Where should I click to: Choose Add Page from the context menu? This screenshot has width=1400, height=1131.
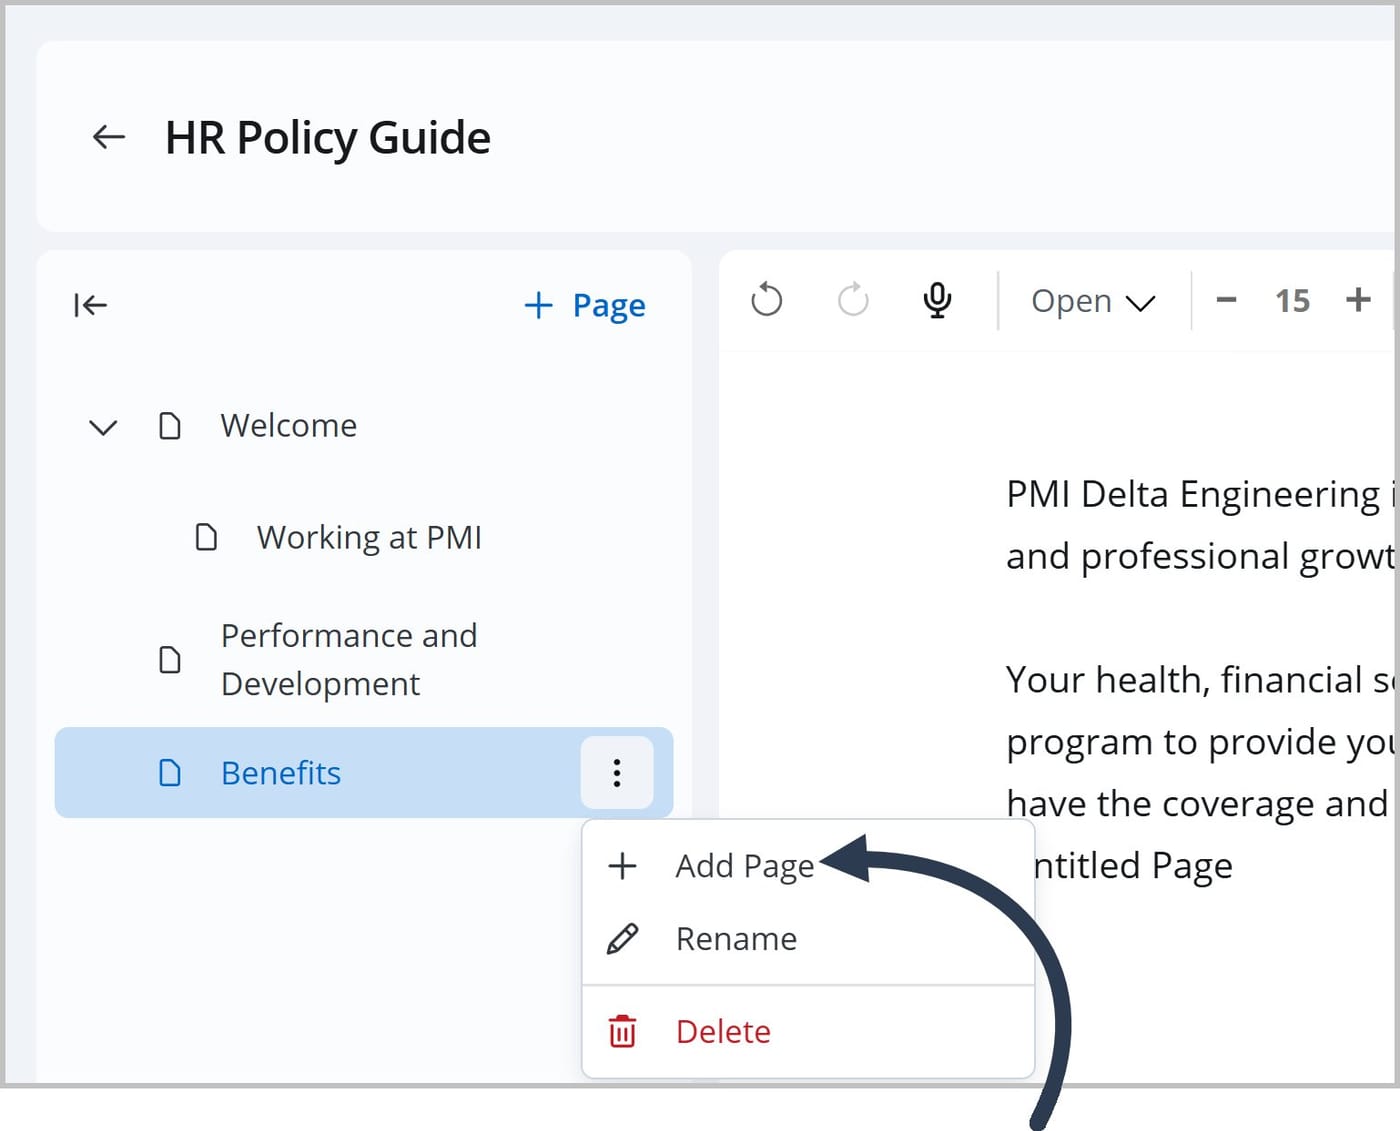808,866
